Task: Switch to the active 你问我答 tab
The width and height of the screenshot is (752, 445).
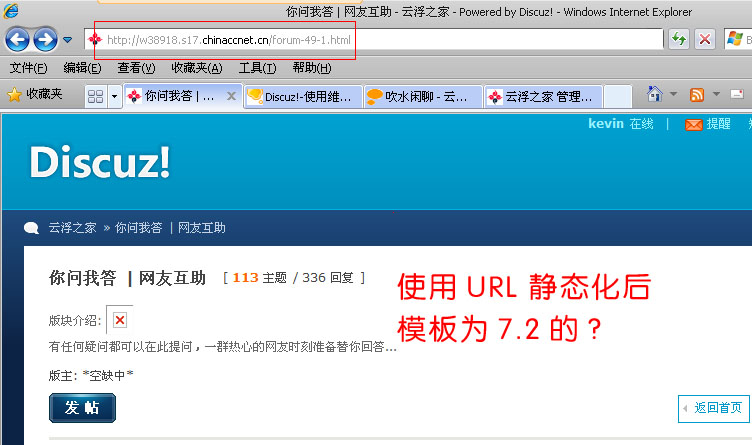Action: tap(183, 96)
